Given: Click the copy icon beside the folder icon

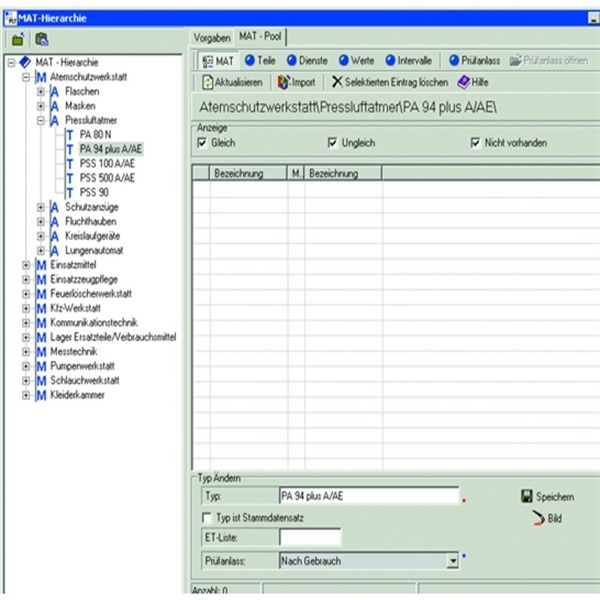Looking at the screenshot, I should click(x=41, y=39).
